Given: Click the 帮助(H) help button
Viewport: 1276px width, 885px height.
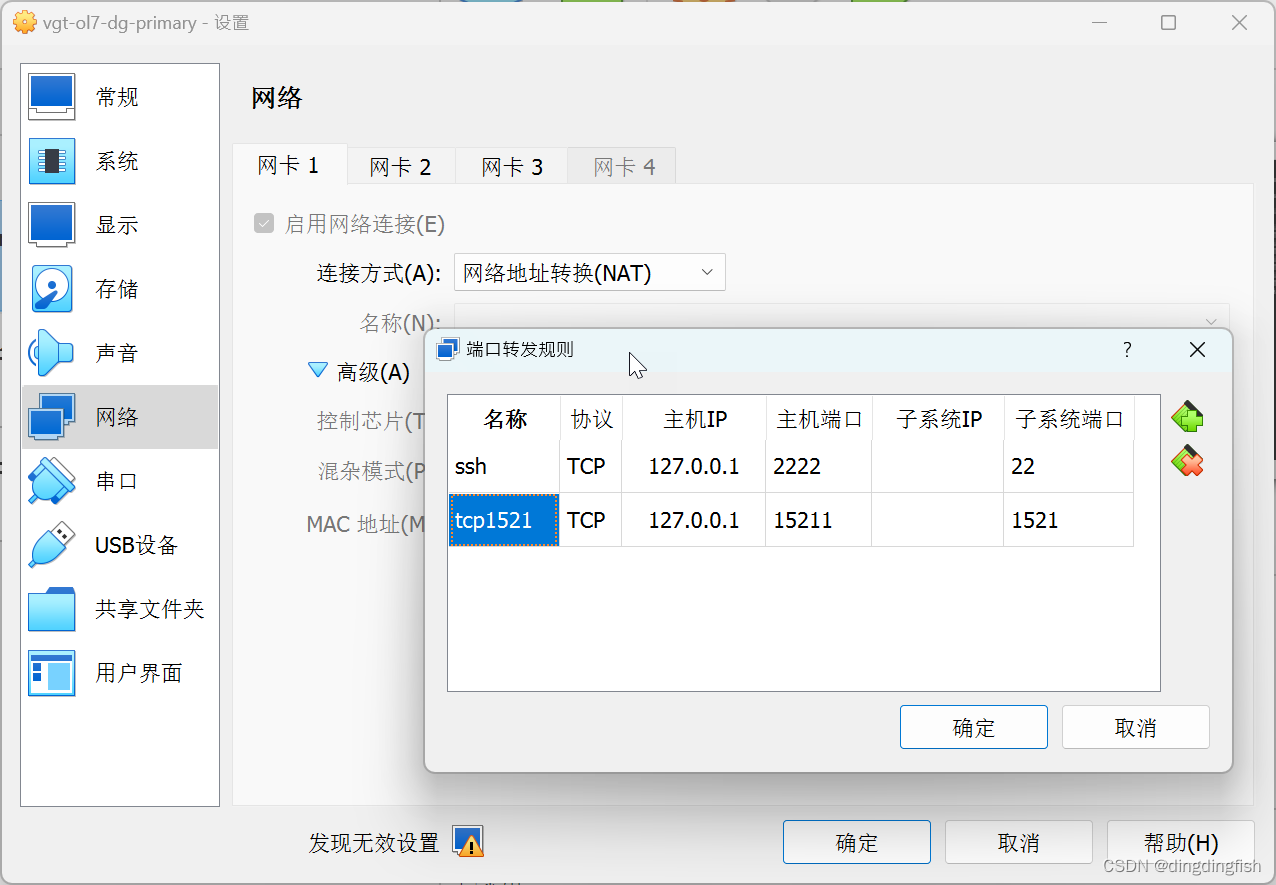Looking at the screenshot, I should click(1181, 842).
